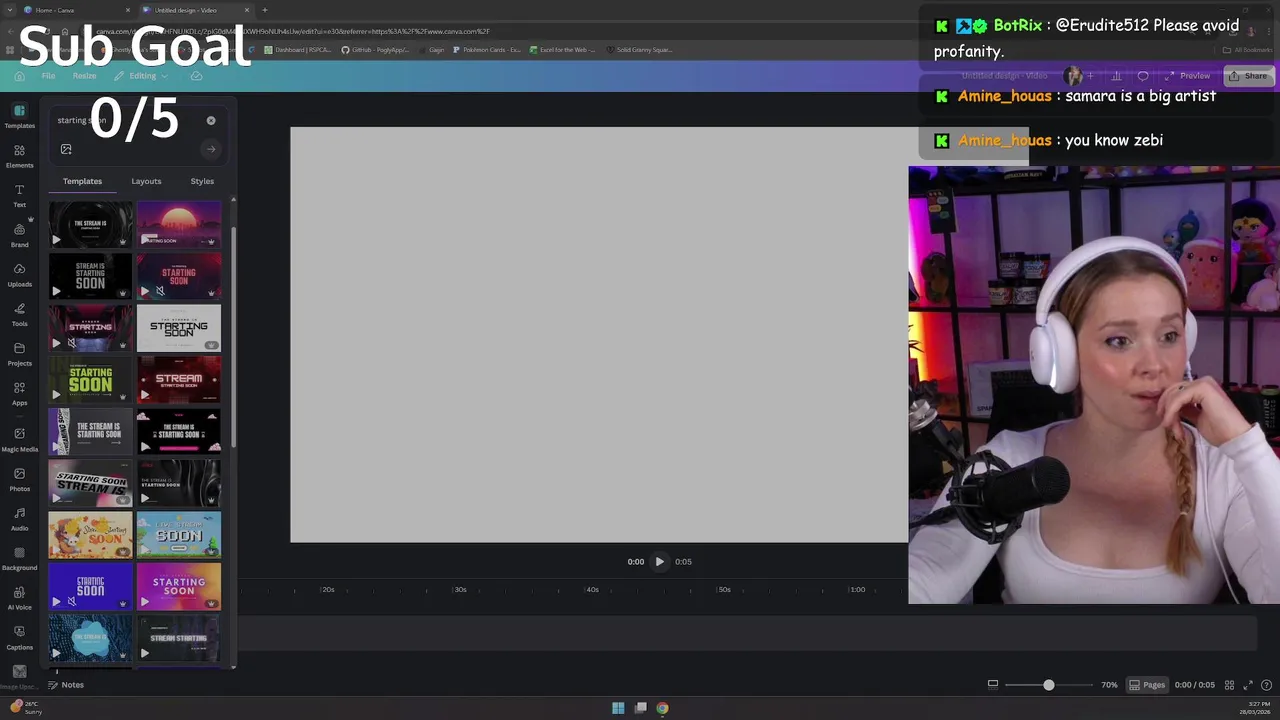The image size is (1280, 720).
Task: Click the fullscreen expand icon in bottom bar
Action: click(1248, 685)
